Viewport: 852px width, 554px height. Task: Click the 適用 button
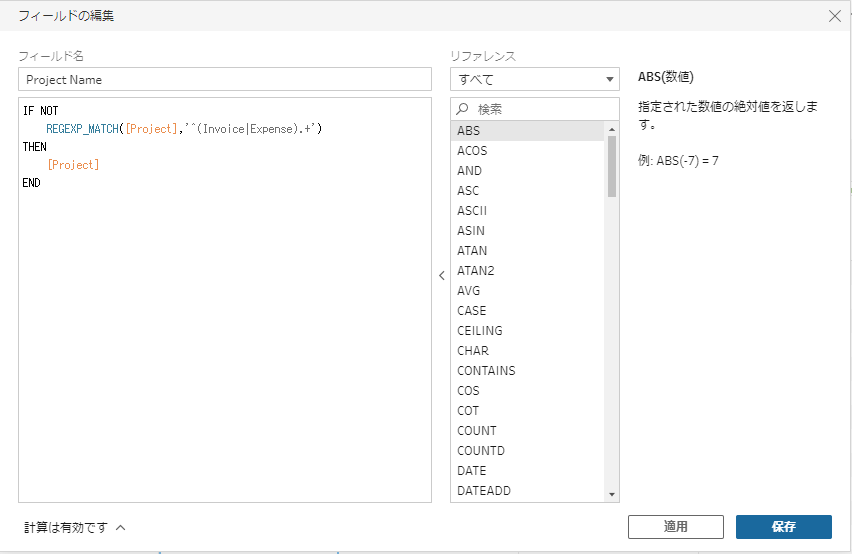pyautogui.click(x=675, y=527)
